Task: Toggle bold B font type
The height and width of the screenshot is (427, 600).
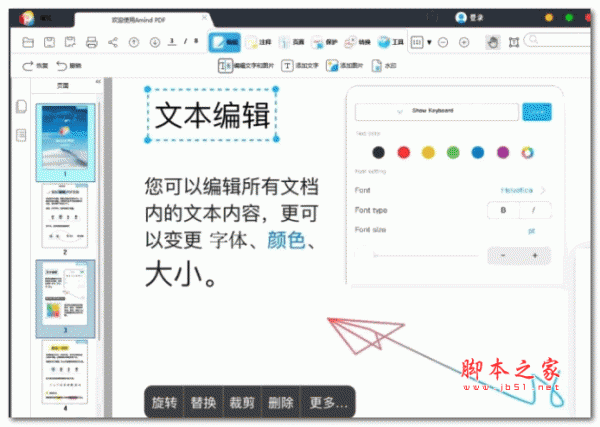Action: click(503, 210)
